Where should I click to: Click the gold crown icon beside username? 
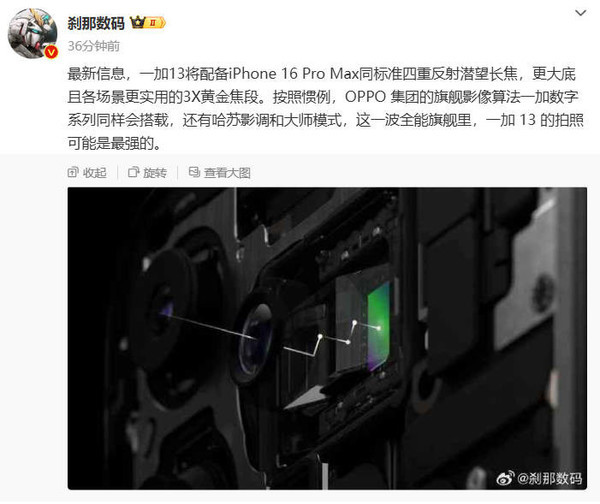pos(137,23)
